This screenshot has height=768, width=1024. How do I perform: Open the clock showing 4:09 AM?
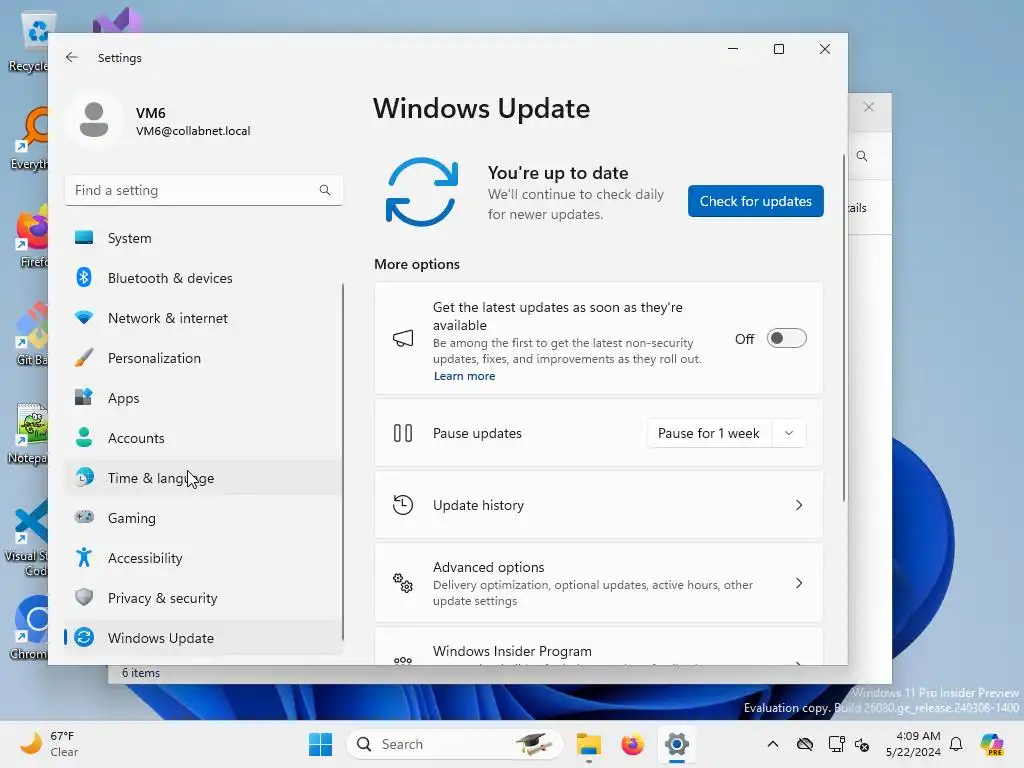point(913,744)
